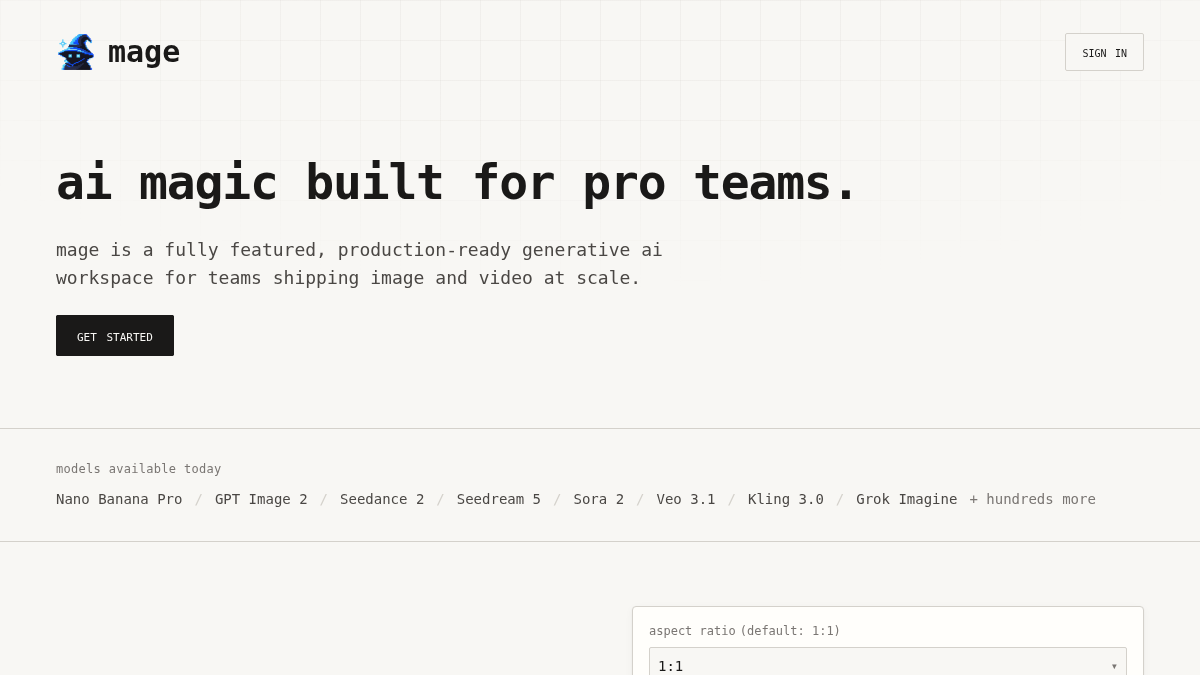This screenshot has width=1200, height=675.
Task: Select the Nano Banana Pro model name
Action: pyautogui.click(x=119, y=499)
